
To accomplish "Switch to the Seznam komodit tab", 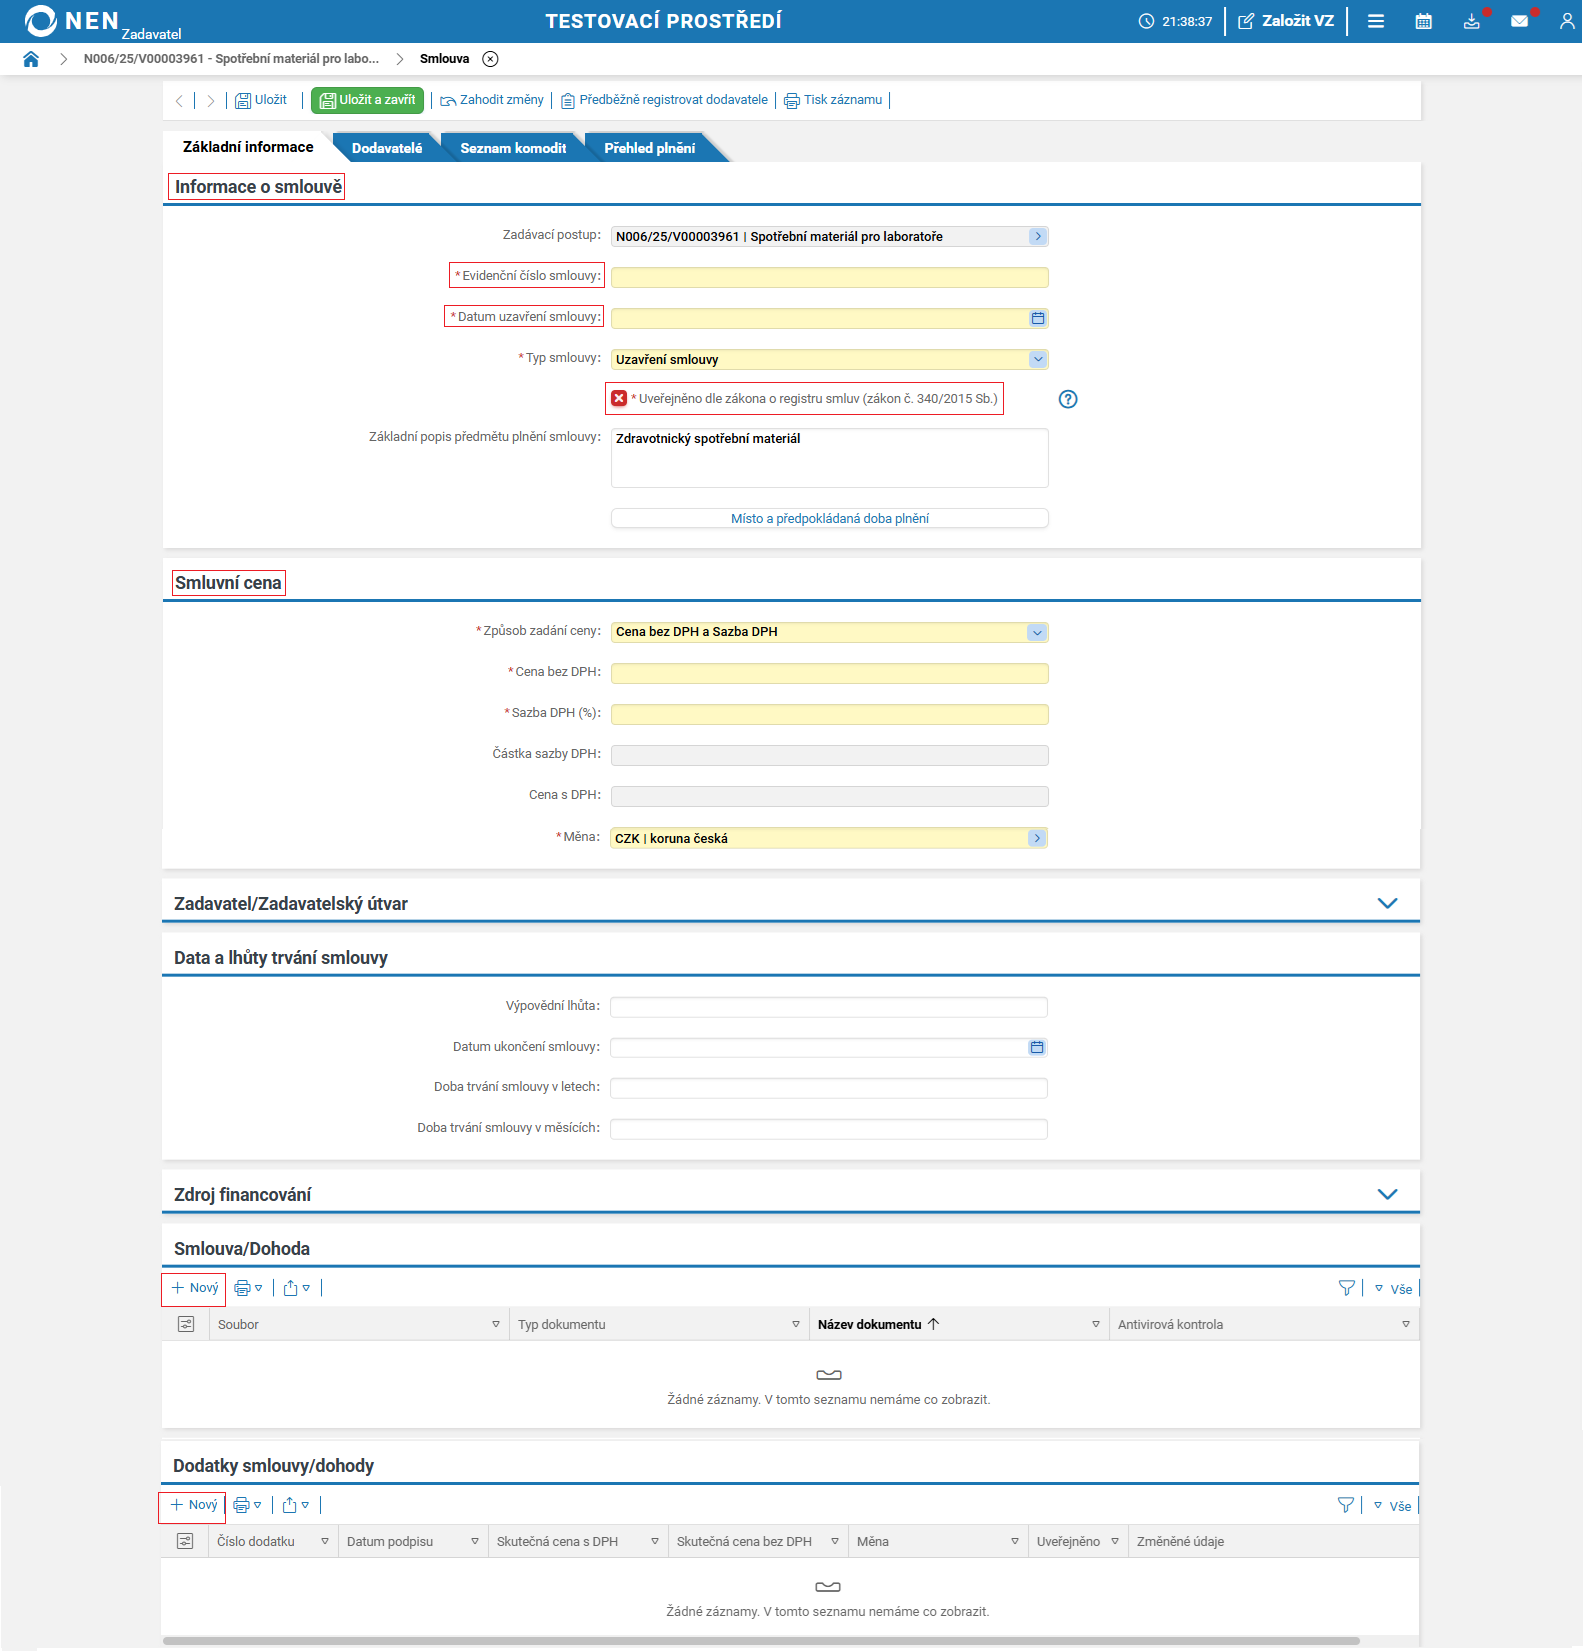I will (512, 148).
